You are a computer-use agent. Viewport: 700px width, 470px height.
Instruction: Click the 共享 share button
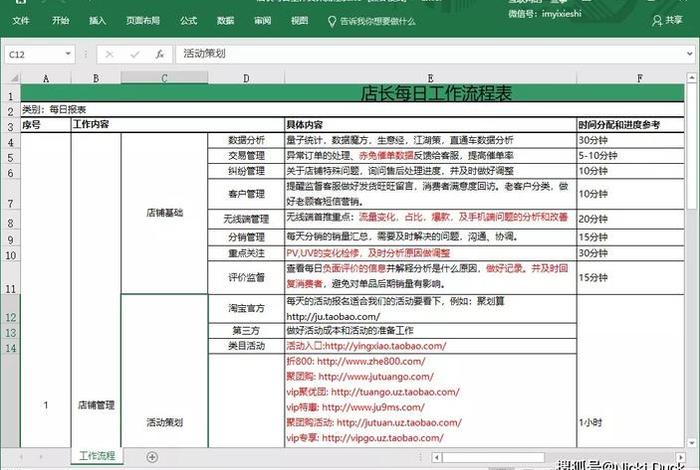pos(667,20)
